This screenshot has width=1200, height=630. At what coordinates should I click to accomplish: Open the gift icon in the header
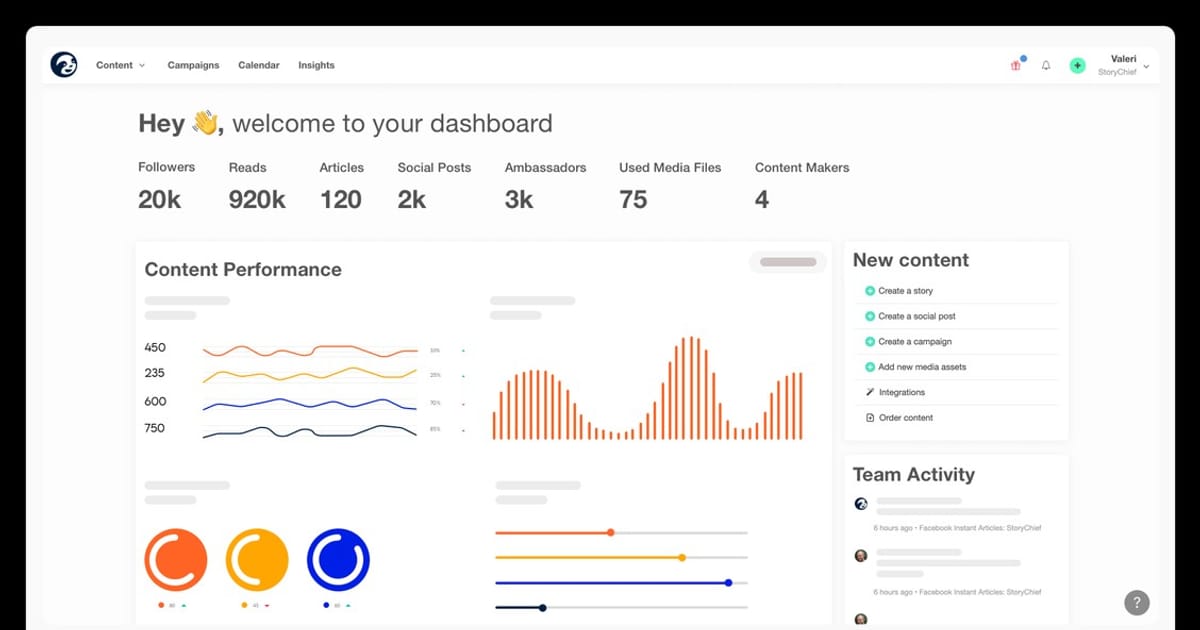point(1015,66)
